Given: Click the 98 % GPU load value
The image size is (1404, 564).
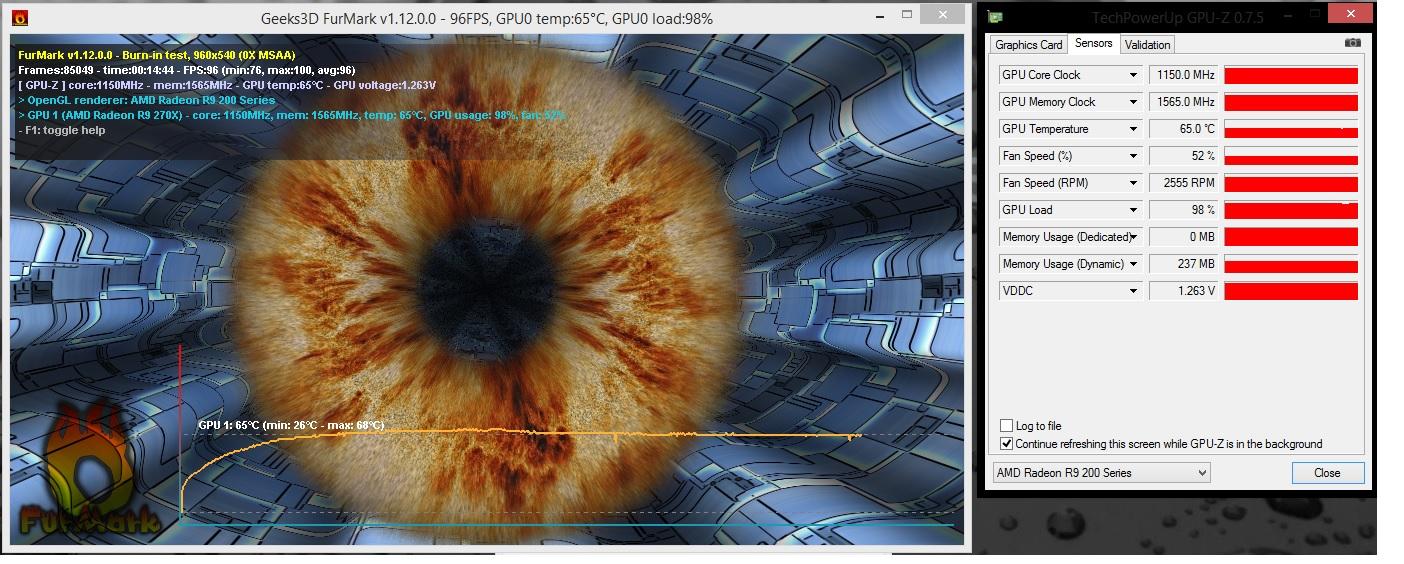Looking at the screenshot, I should click(1185, 210).
